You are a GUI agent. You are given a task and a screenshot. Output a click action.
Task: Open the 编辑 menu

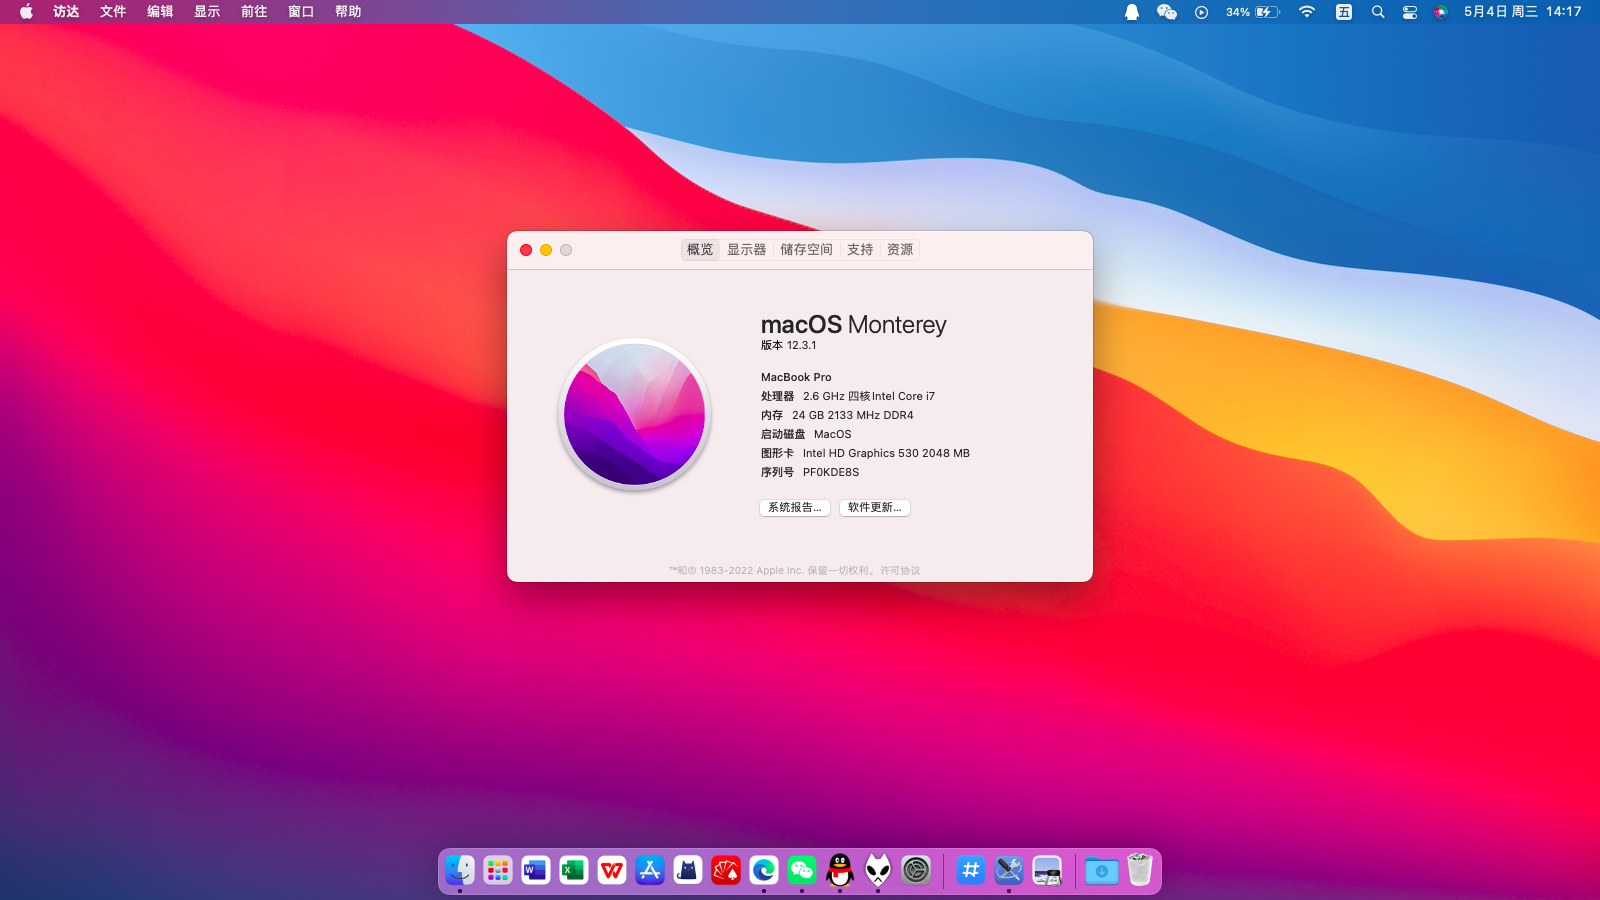(160, 12)
